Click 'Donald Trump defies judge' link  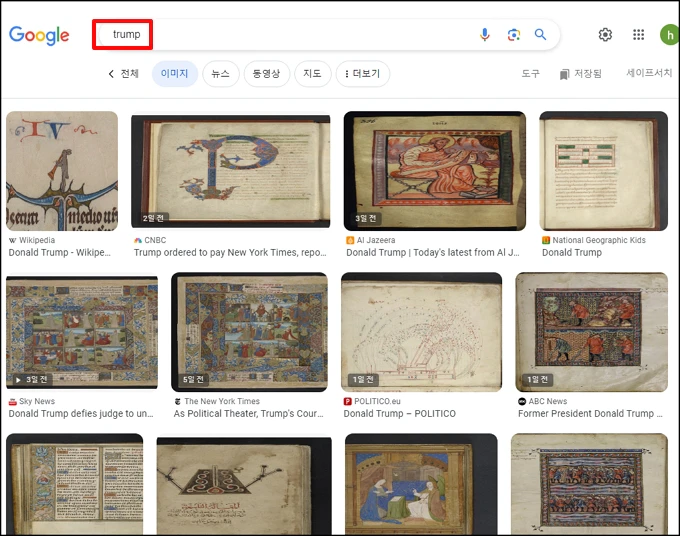(x=81, y=414)
